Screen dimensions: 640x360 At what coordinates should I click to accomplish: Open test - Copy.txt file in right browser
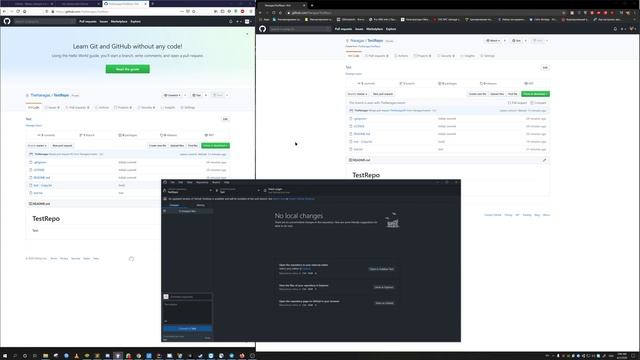[362, 142]
